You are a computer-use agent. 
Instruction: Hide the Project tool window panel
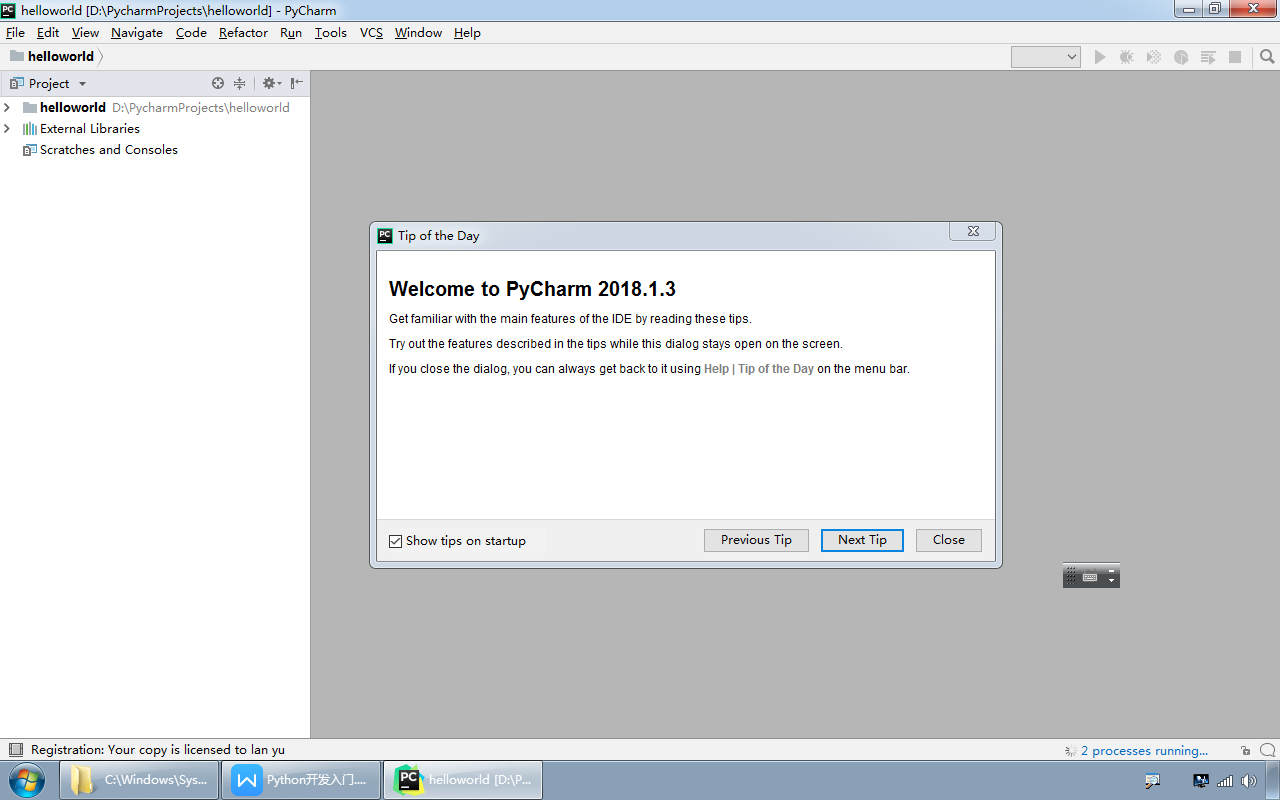(x=297, y=84)
